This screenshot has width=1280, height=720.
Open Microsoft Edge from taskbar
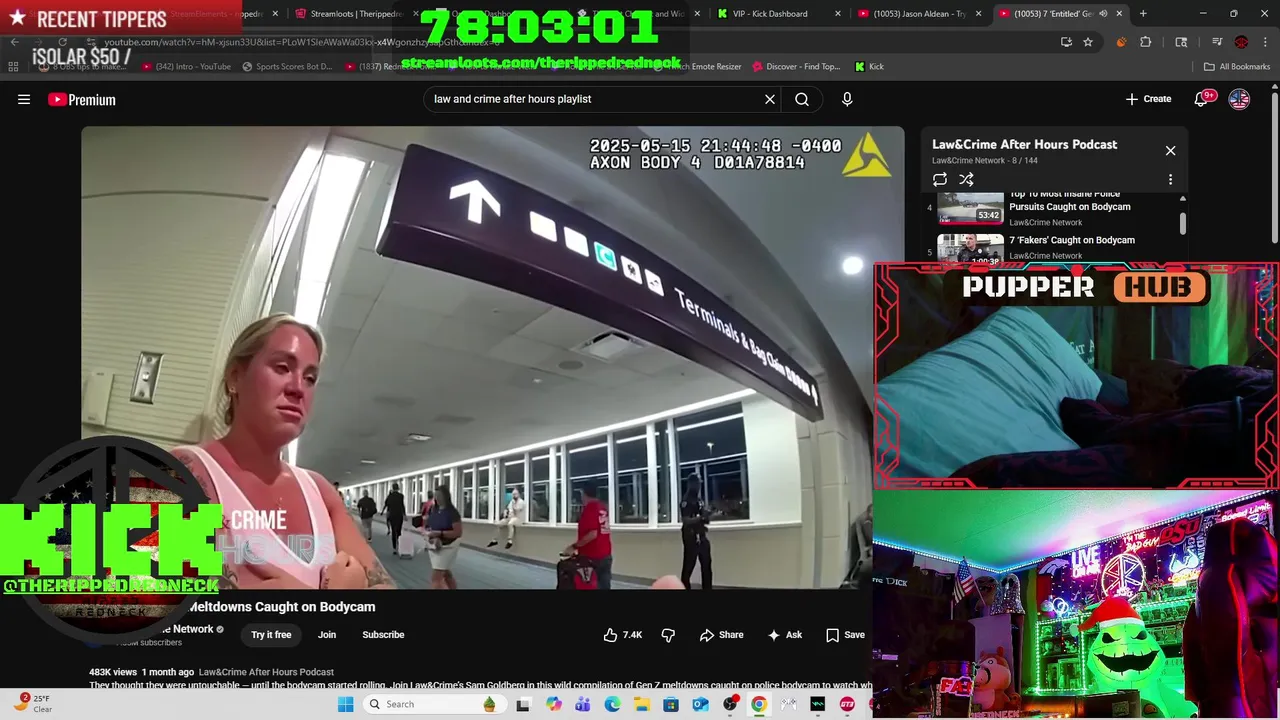pos(612,704)
